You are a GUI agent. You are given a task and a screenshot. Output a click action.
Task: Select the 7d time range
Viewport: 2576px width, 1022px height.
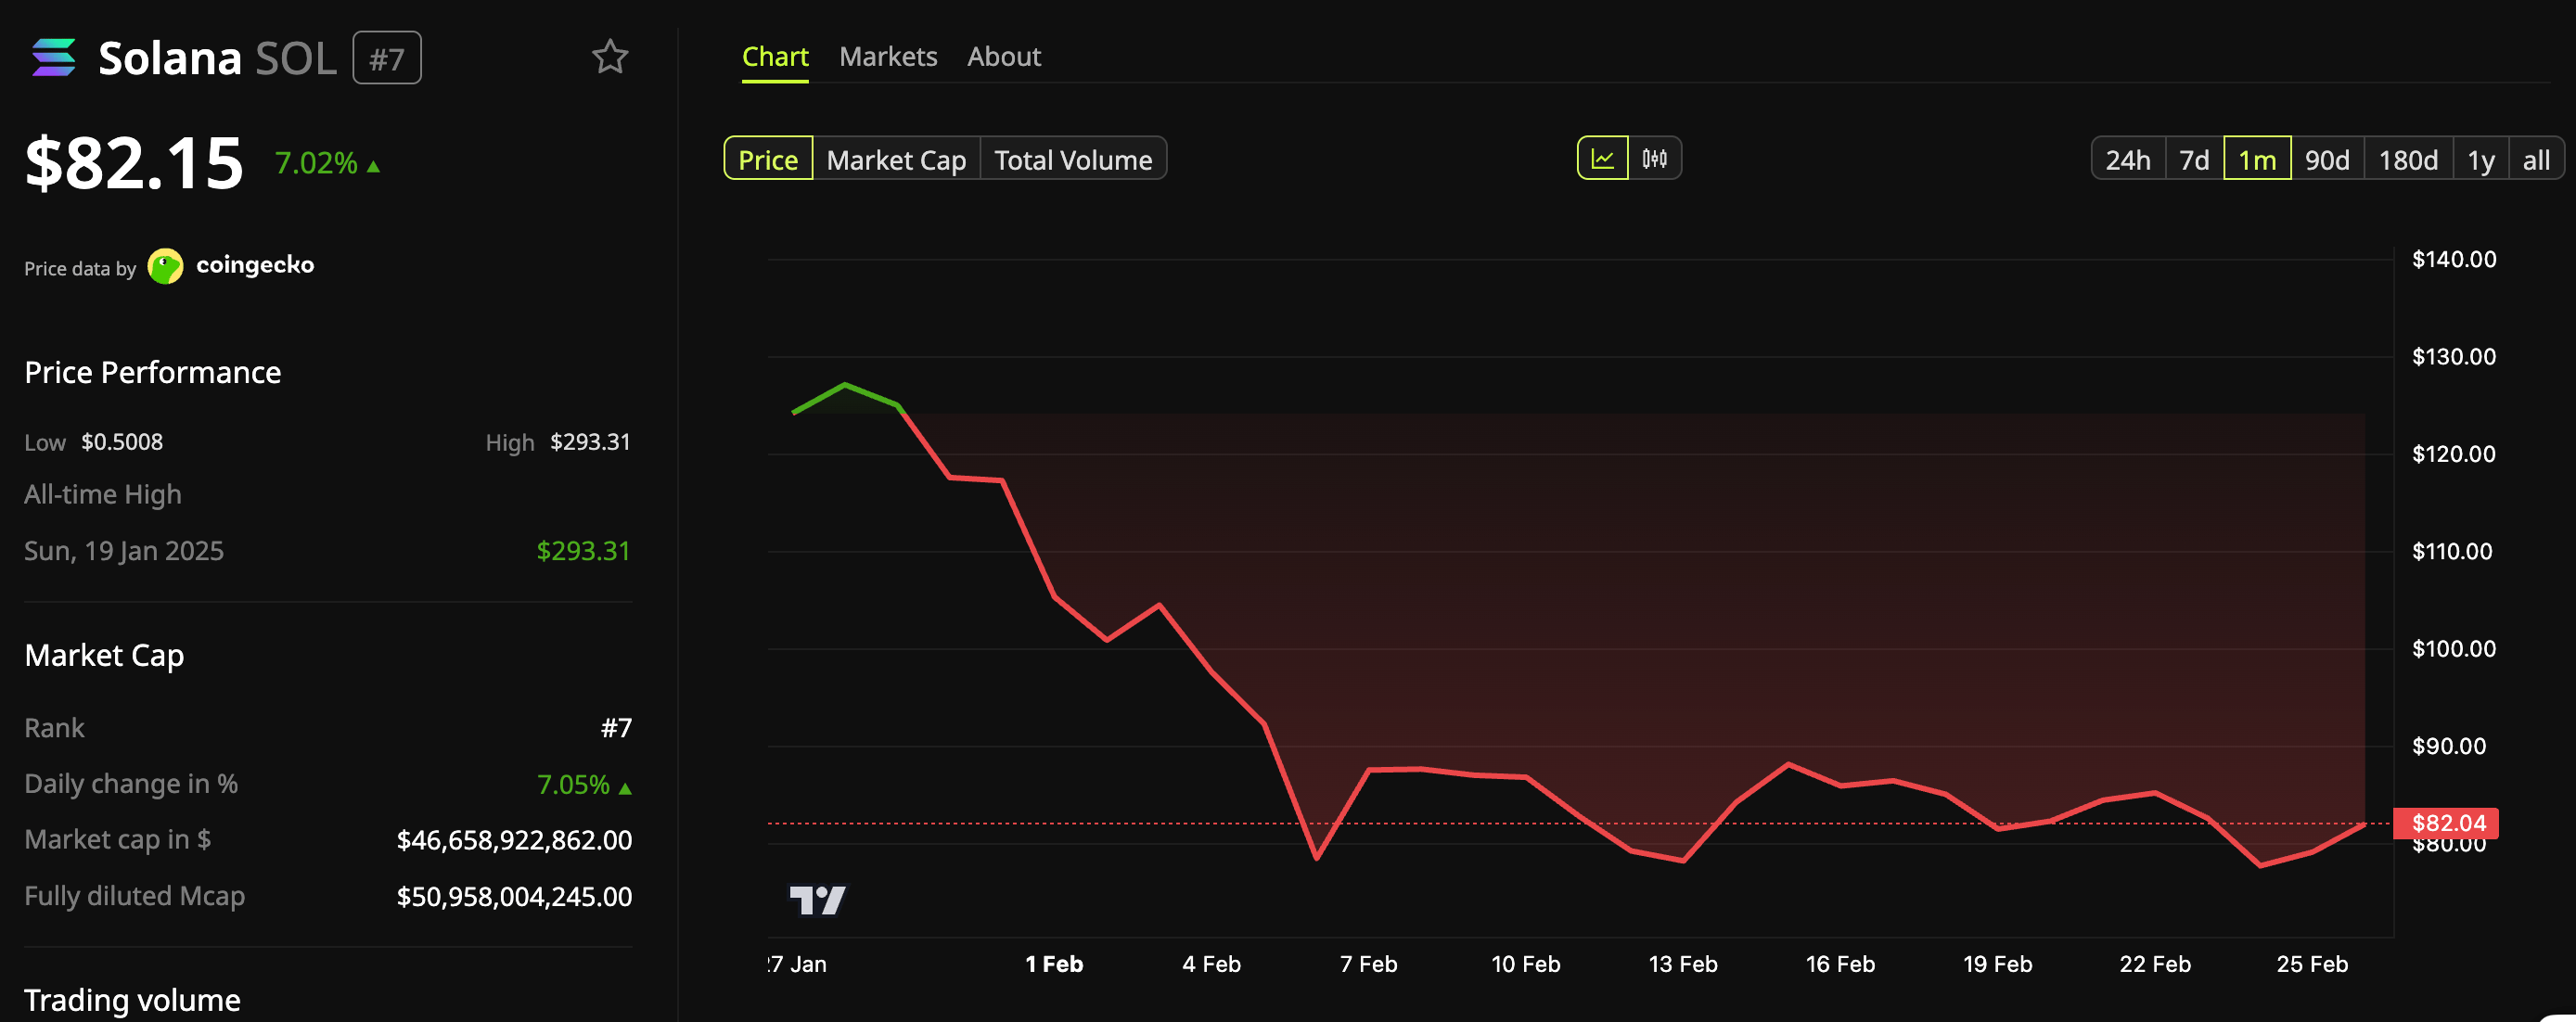pos(2192,158)
